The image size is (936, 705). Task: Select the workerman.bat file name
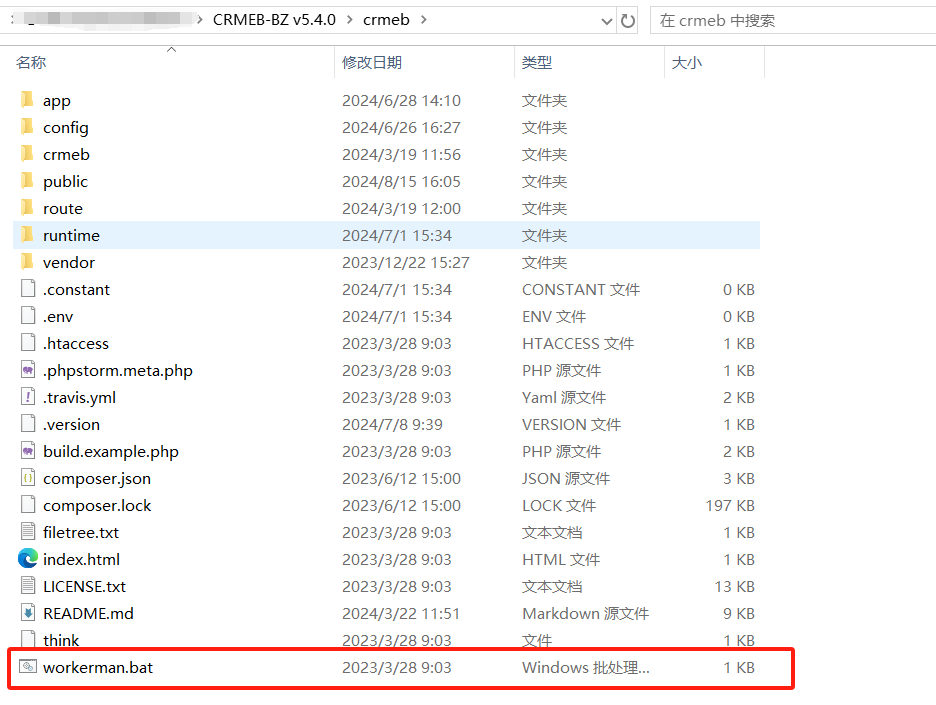[x=98, y=667]
